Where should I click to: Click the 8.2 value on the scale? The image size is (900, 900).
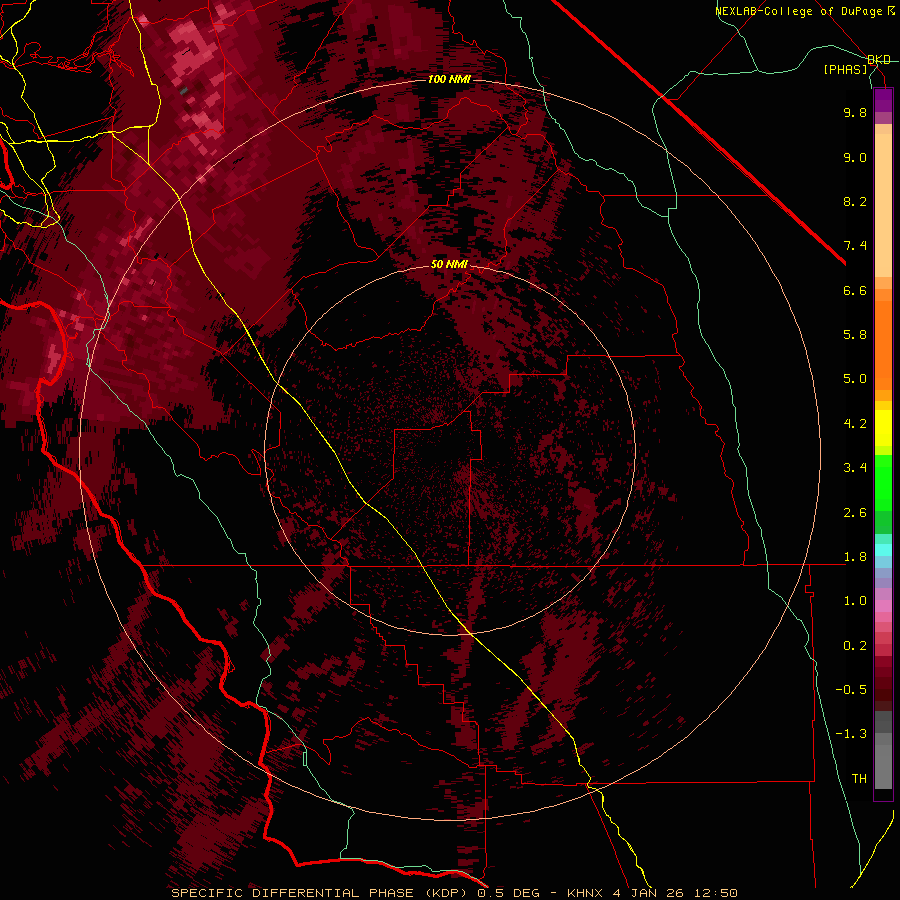(x=855, y=201)
